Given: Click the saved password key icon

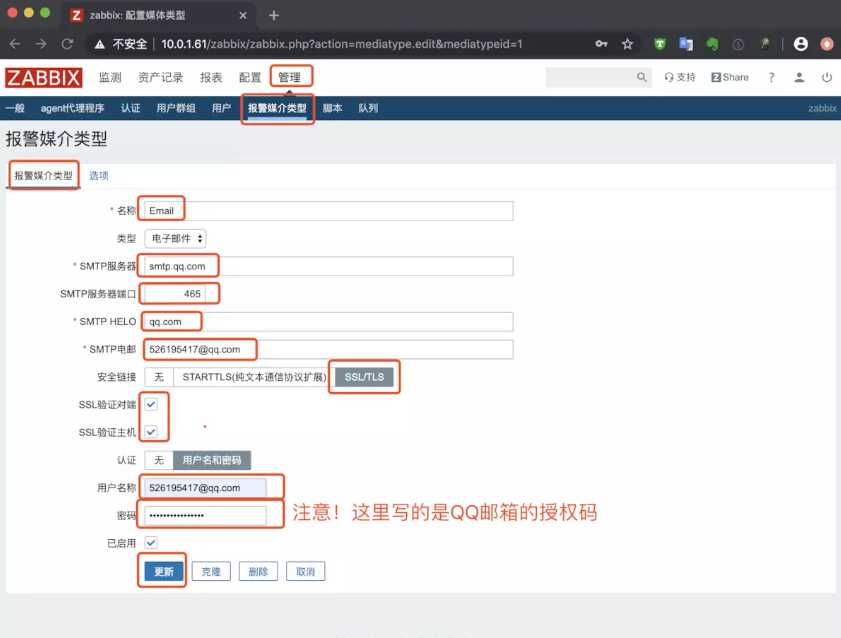Looking at the screenshot, I should [601, 44].
